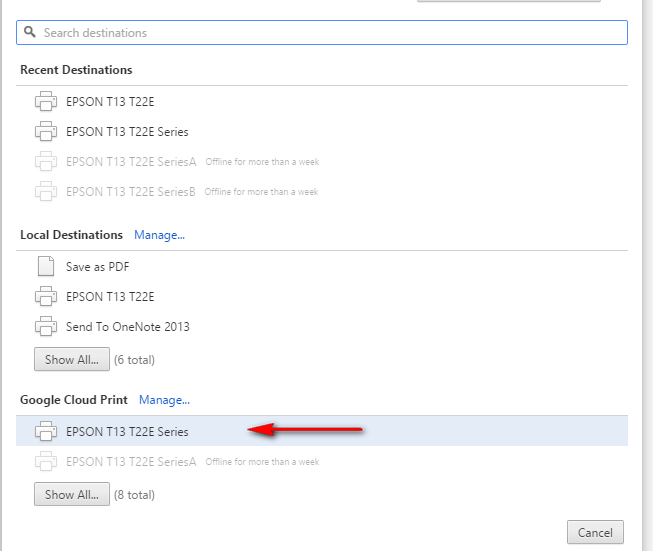The image size is (653, 551).
Task: Click the Send To OneNote 2013 printer icon
Action: [45, 326]
